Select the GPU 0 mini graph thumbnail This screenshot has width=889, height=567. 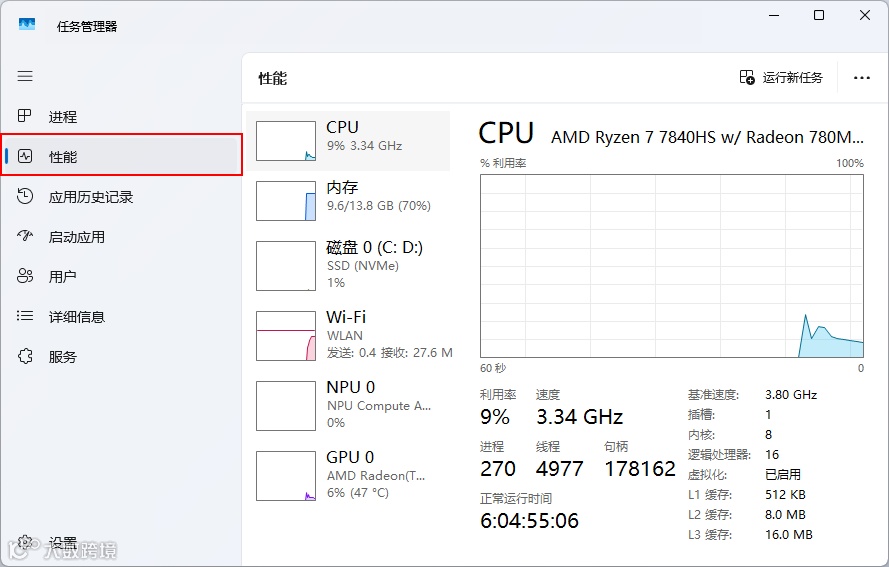(x=286, y=476)
